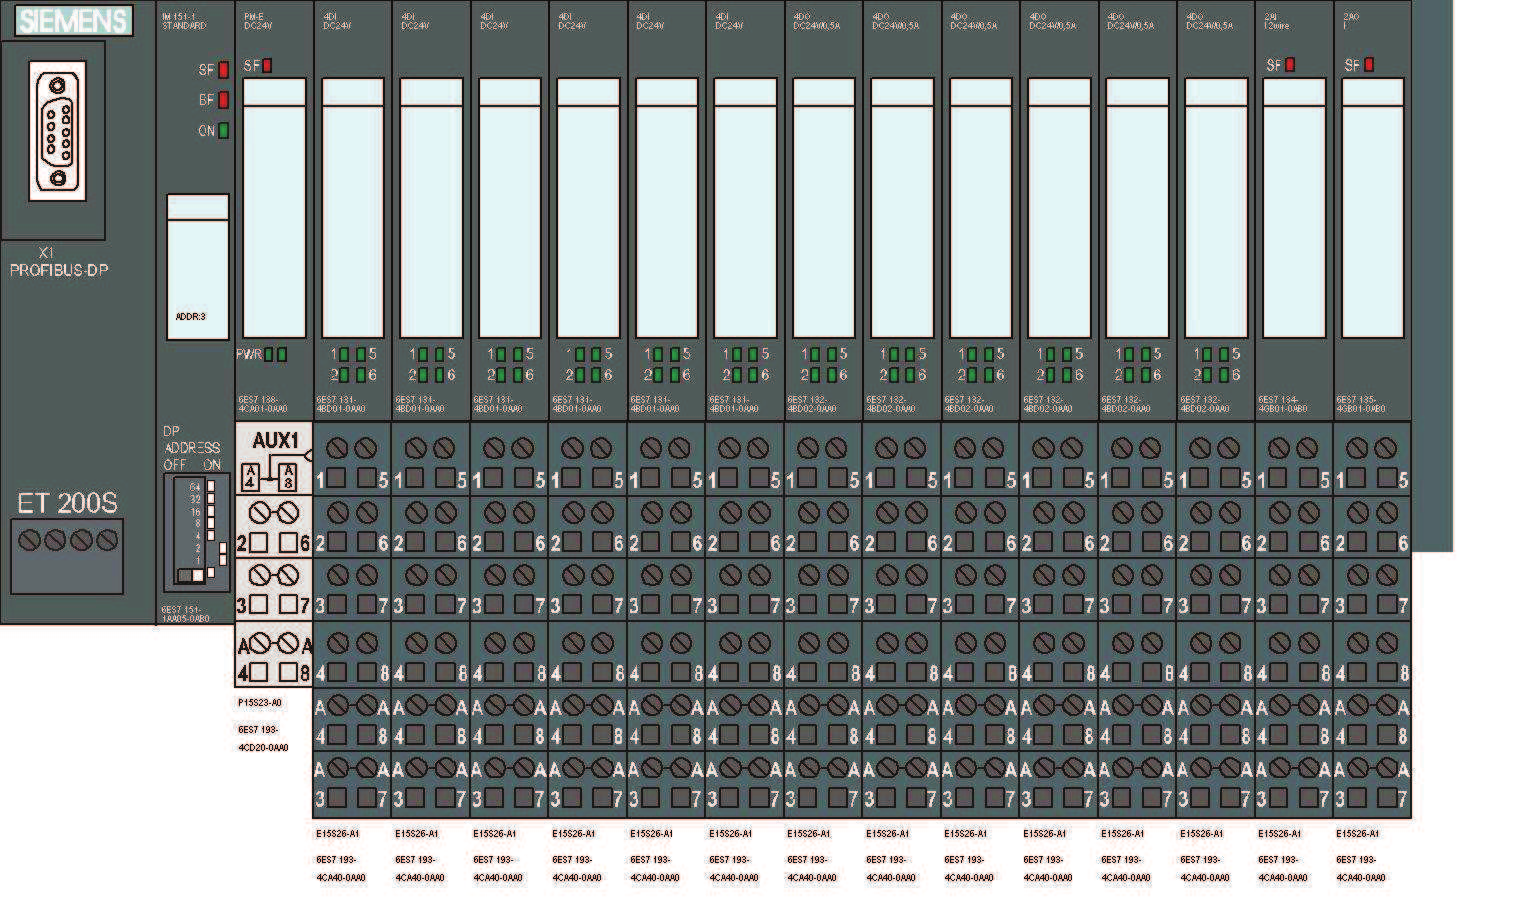Toggle the unlabeled bottom DP address DIP switch
Viewport: 1534px width, 914px height.
(x=211, y=572)
